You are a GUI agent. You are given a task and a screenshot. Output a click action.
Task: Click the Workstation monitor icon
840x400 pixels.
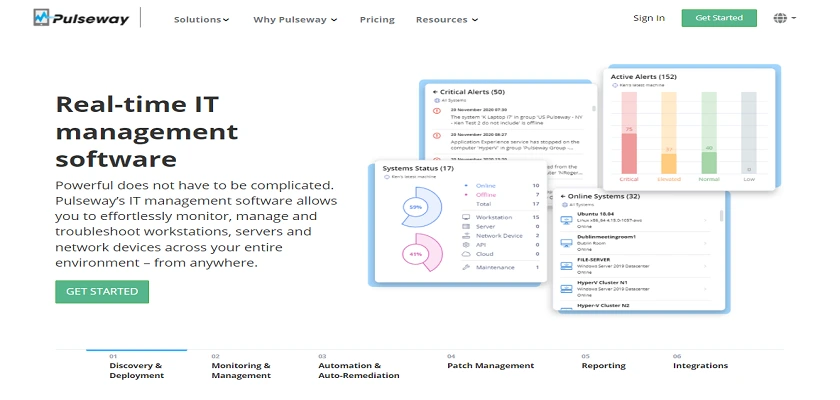pos(466,217)
